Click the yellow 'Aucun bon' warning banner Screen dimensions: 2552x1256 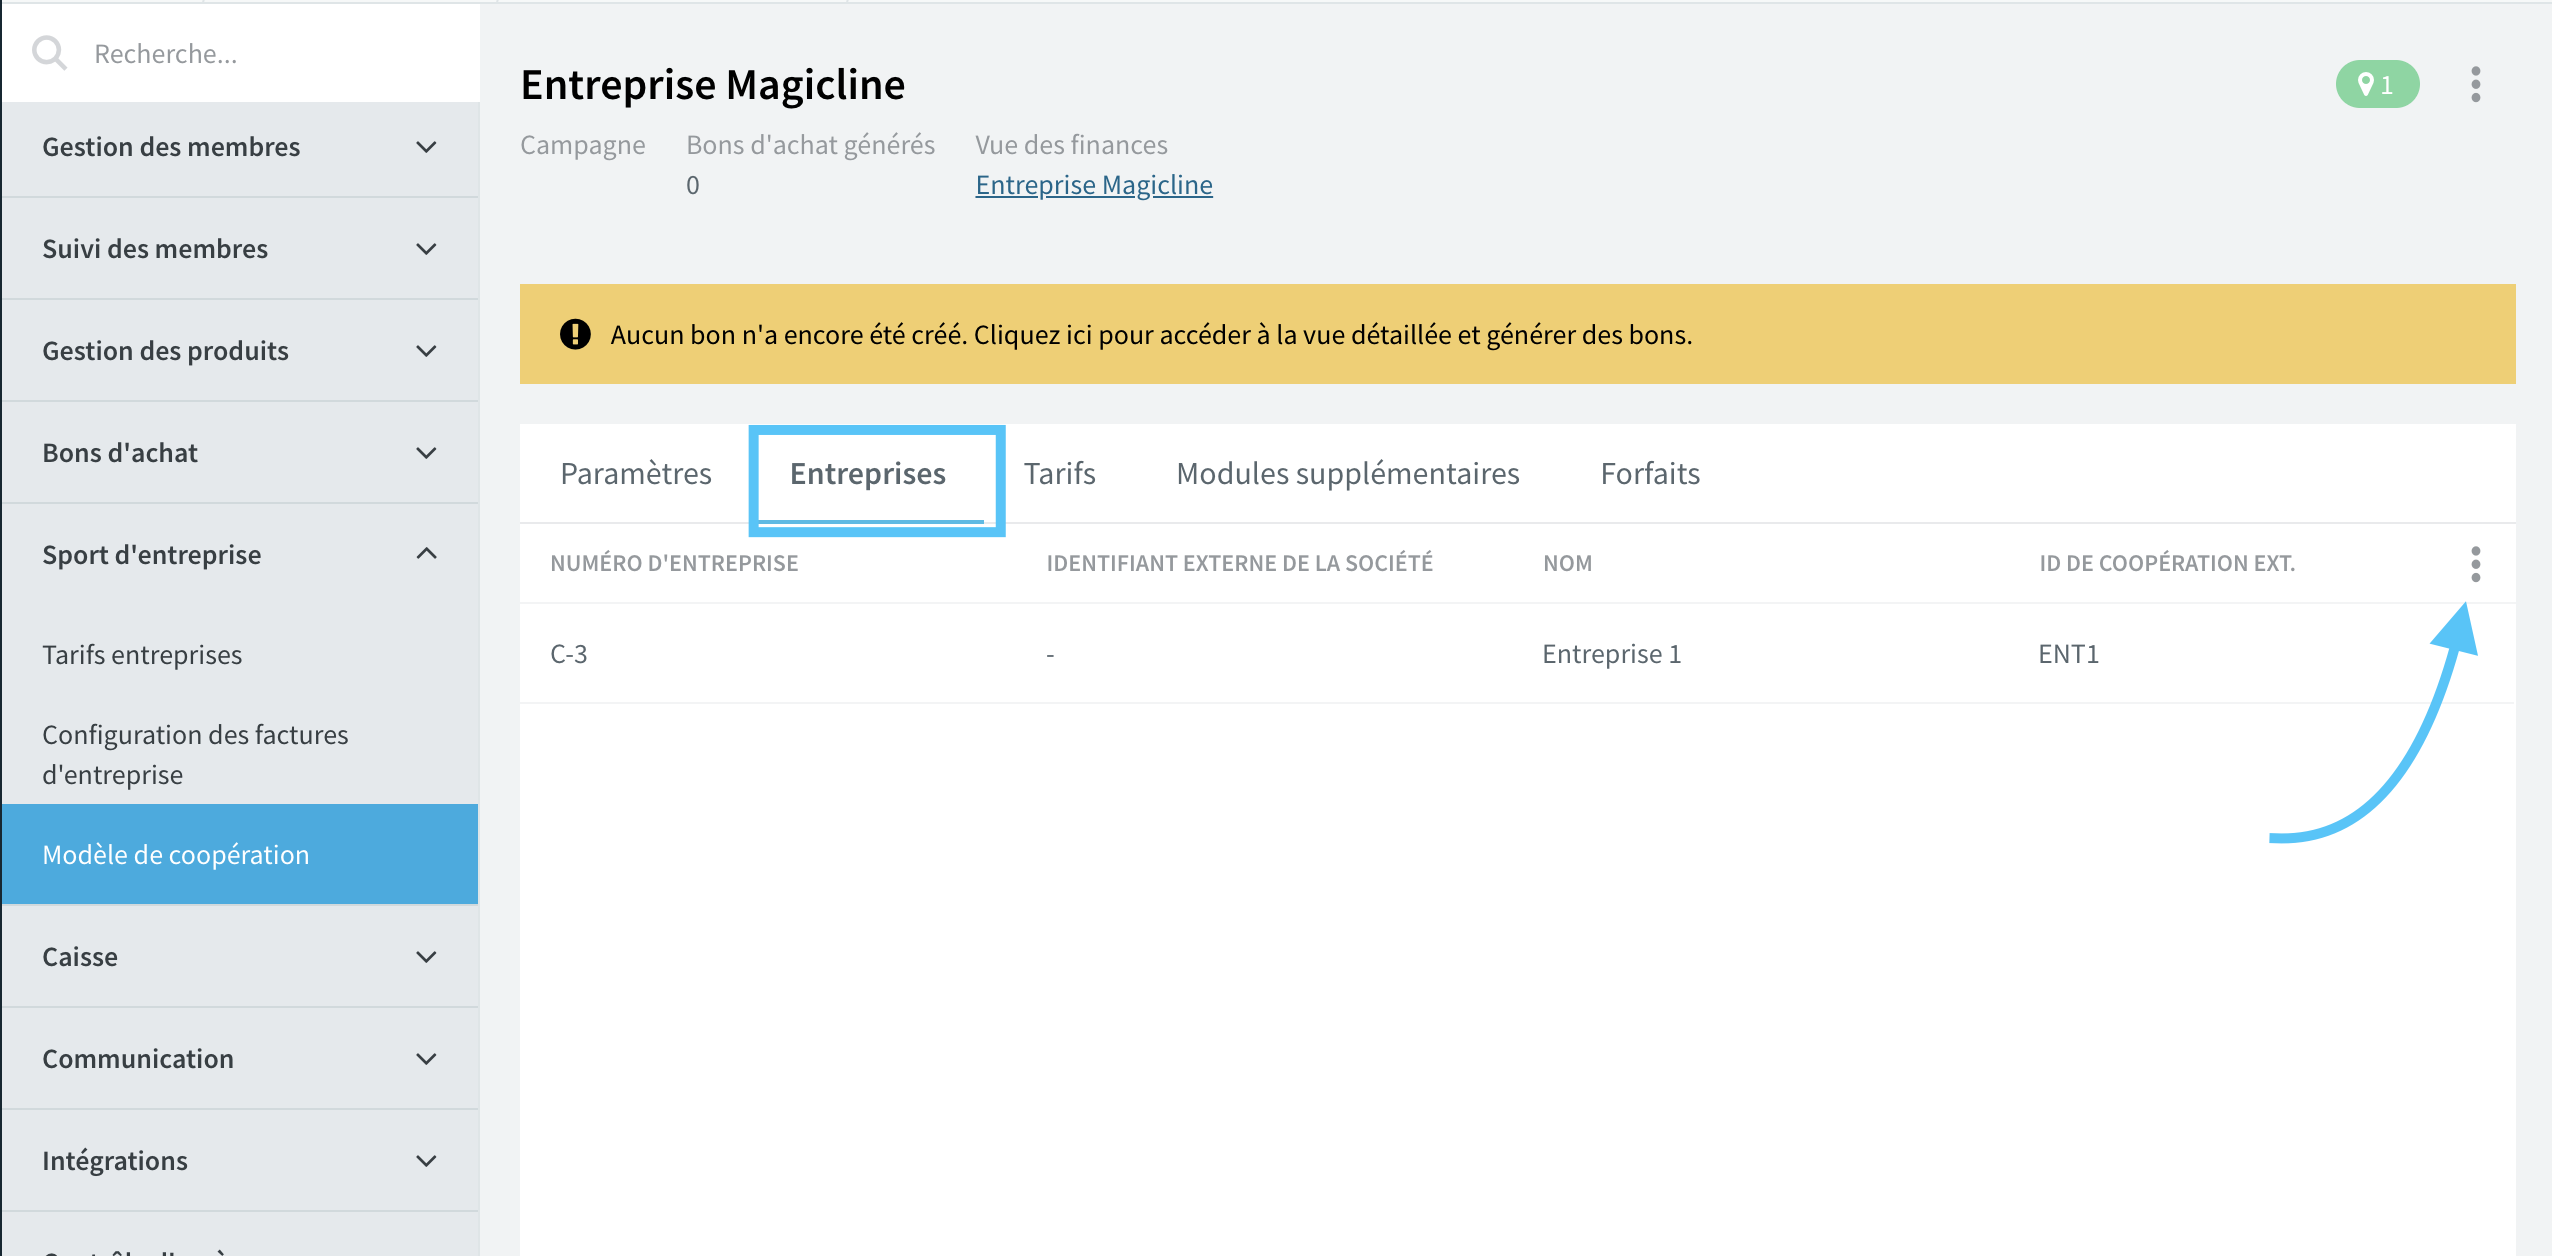[x=1517, y=334]
